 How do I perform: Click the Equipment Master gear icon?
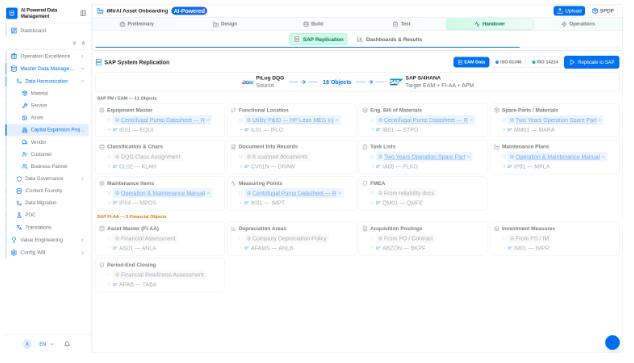point(102,110)
